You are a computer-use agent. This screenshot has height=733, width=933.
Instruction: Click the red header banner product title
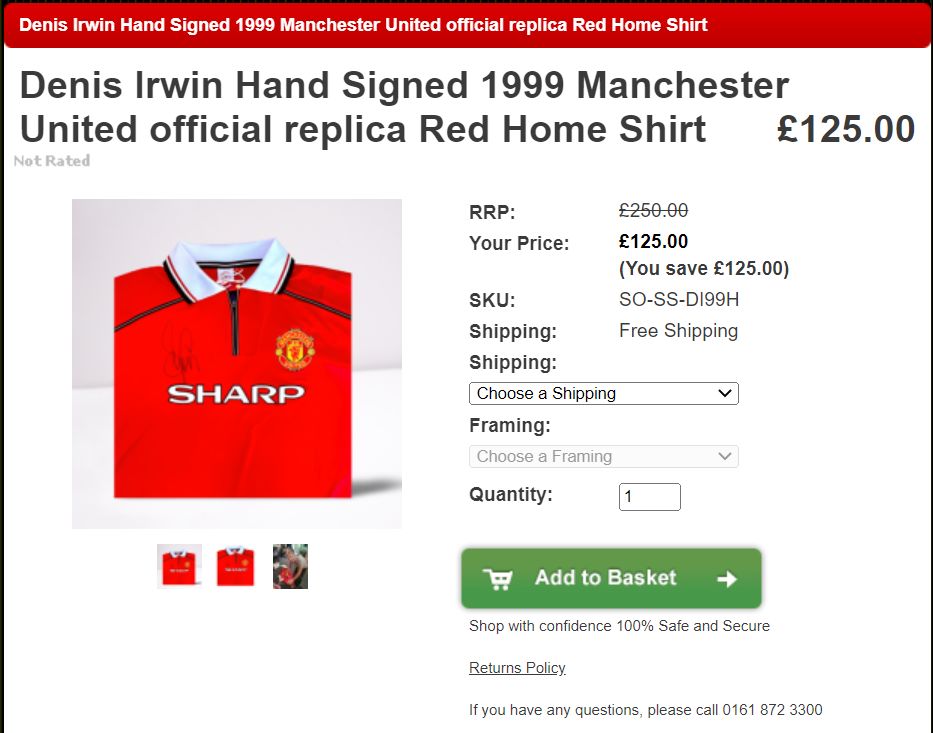(363, 25)
